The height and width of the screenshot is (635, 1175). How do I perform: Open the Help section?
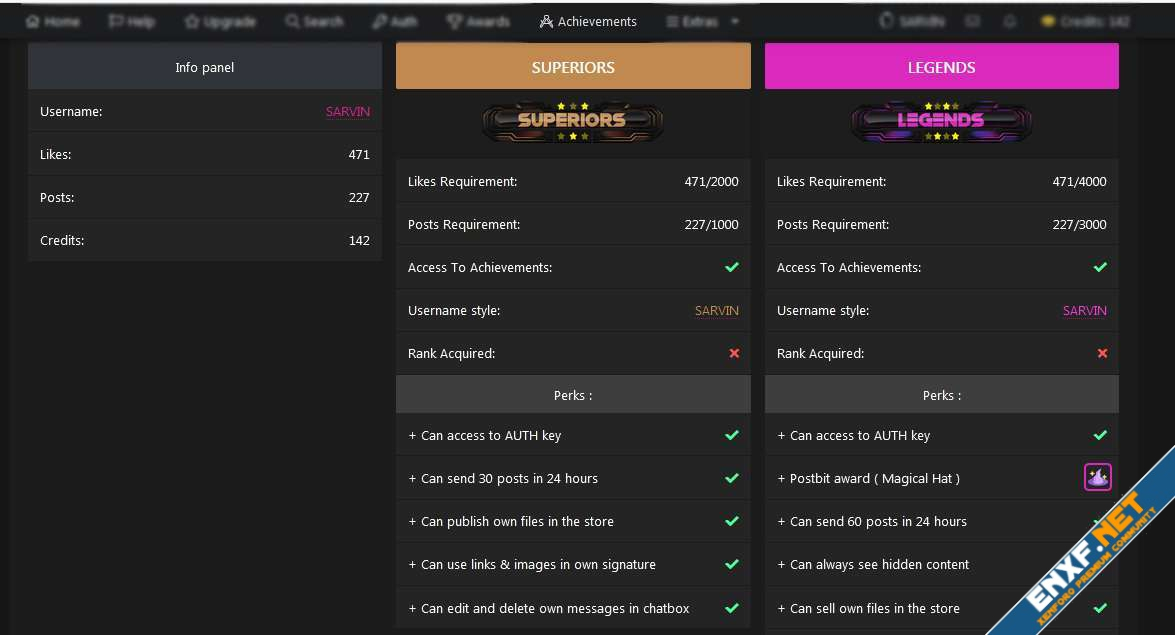coord(132,21)
